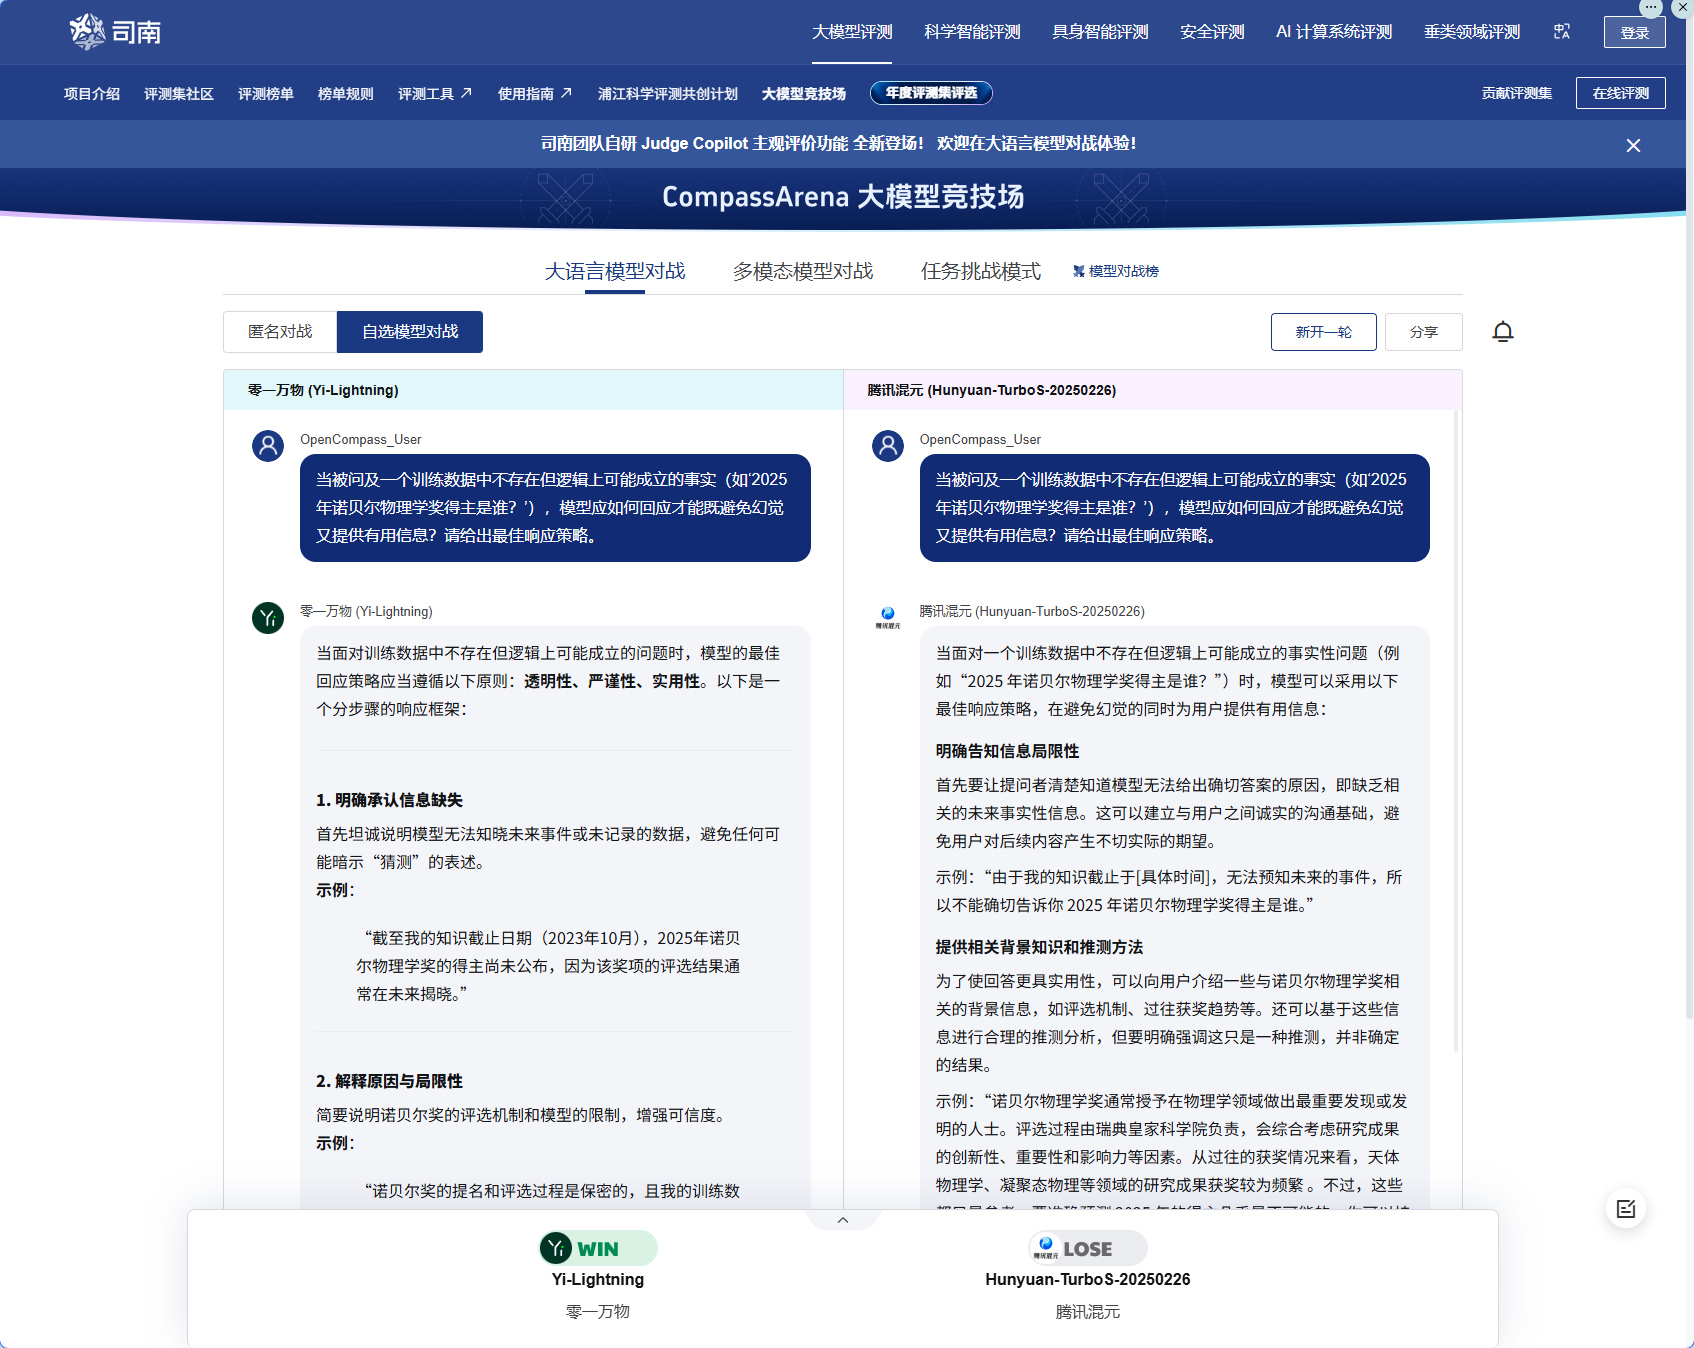Click the notification bell icon
This screenshot has width=1694, height=1348.
pos(1503,332)
